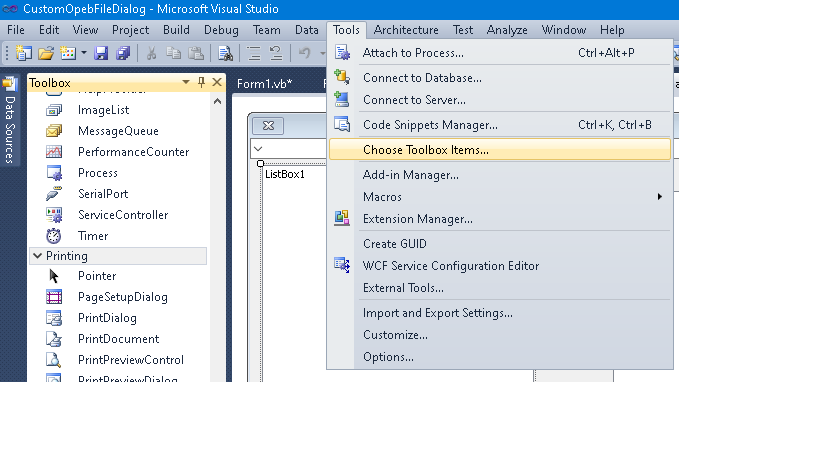Open the Data menu
The height and width of the screenshot is (460, 819).
pos(307,30)
